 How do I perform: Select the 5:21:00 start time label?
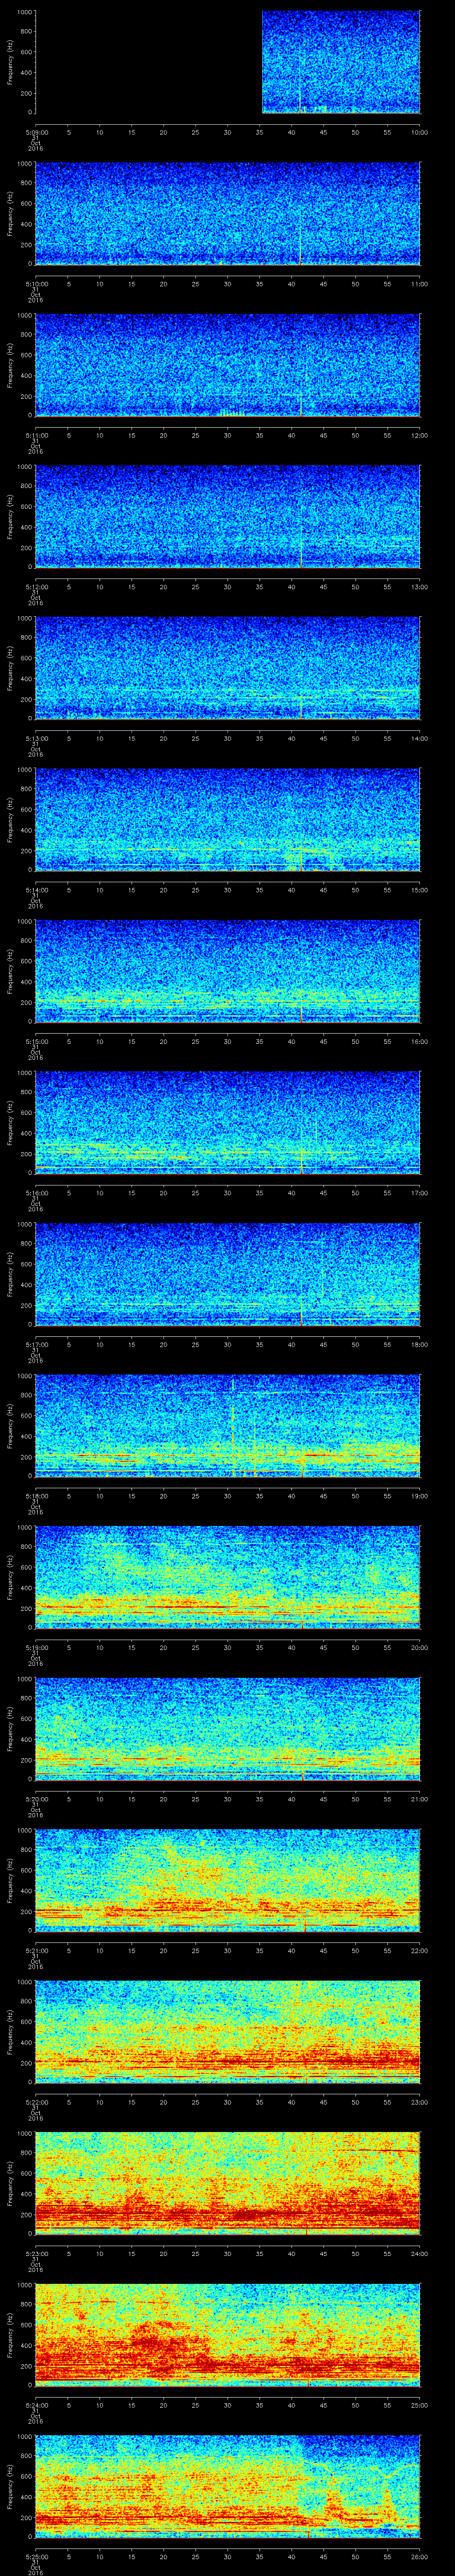coord(36,1950)
